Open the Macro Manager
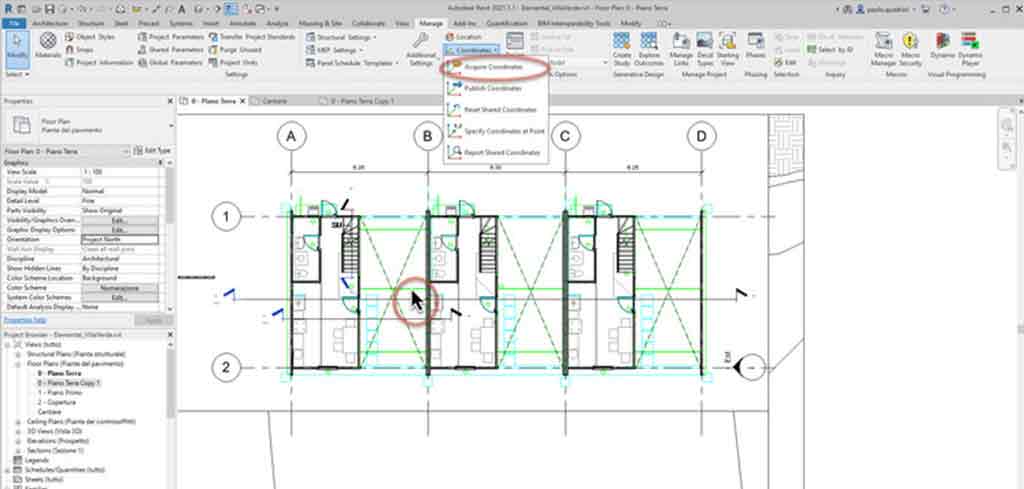 (883, 46)
